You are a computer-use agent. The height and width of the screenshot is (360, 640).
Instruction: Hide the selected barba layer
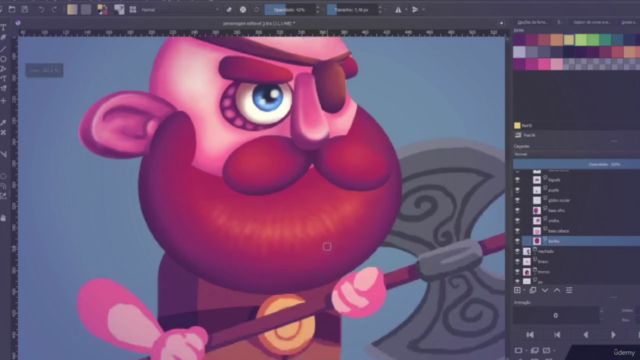coord(517,241)
